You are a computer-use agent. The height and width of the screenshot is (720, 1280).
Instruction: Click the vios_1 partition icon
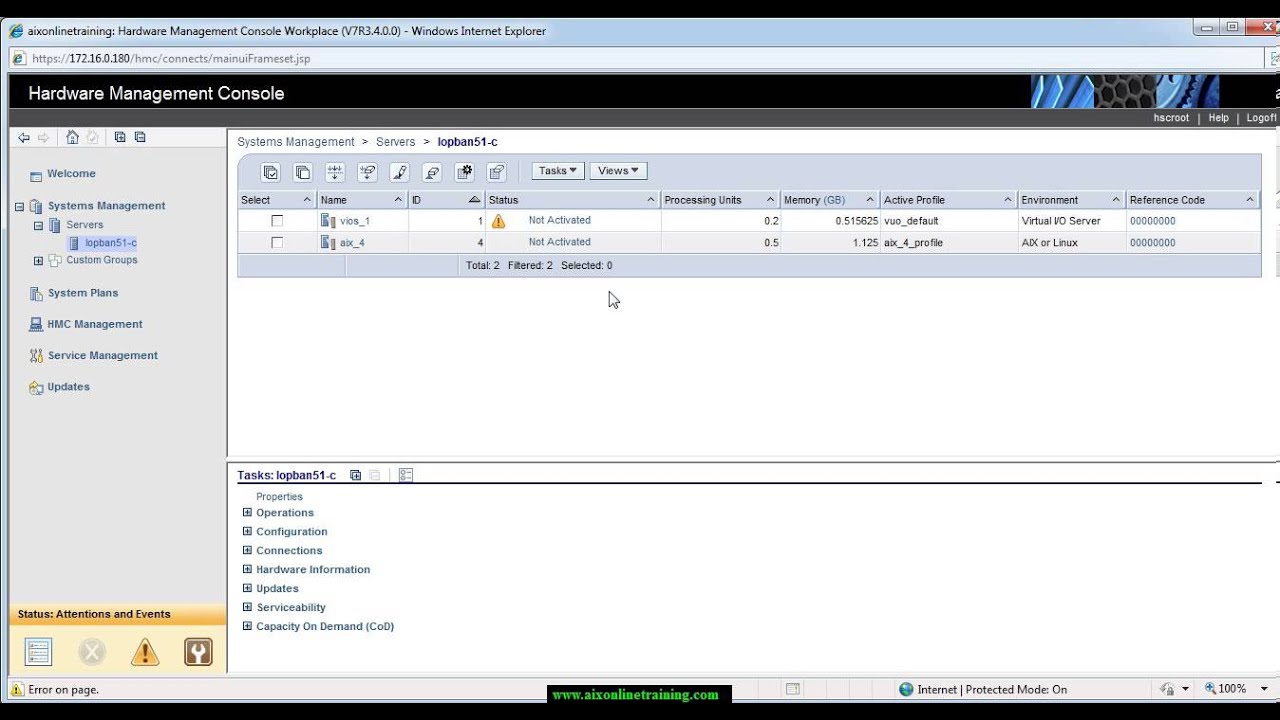coord(328,221)
